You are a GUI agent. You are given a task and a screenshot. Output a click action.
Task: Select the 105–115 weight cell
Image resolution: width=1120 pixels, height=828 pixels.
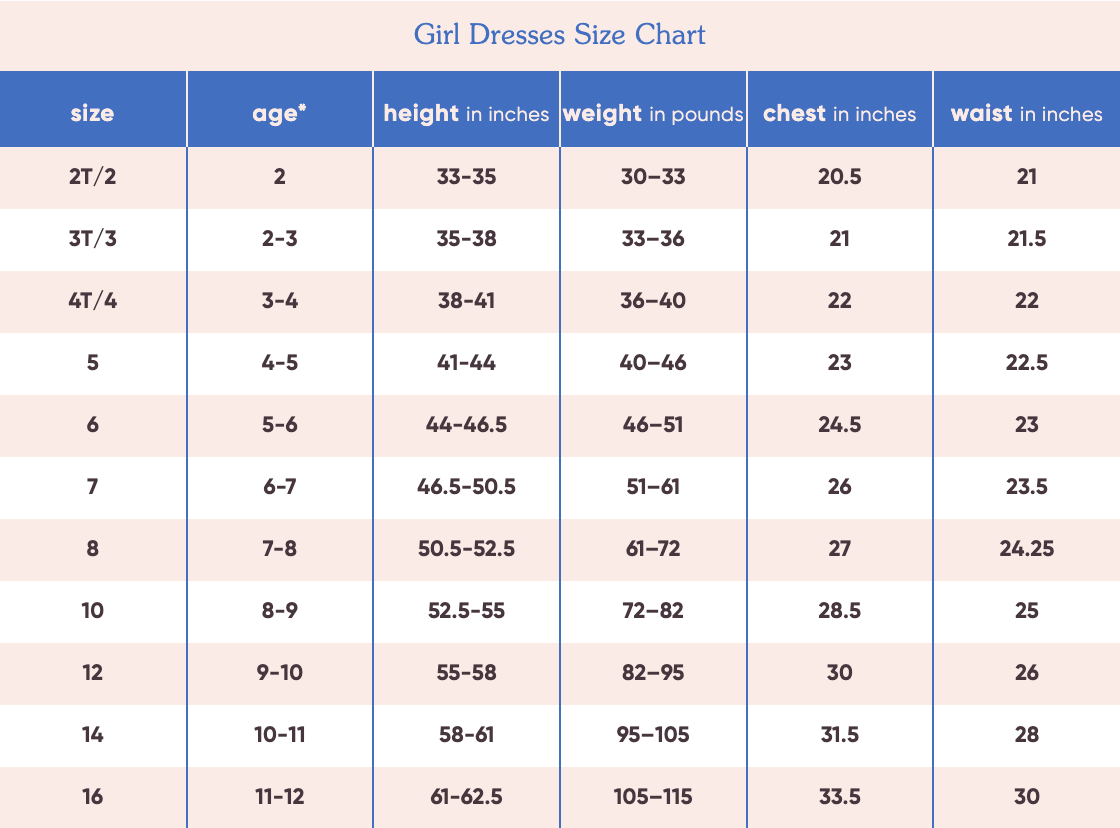(x=653, y=797)
